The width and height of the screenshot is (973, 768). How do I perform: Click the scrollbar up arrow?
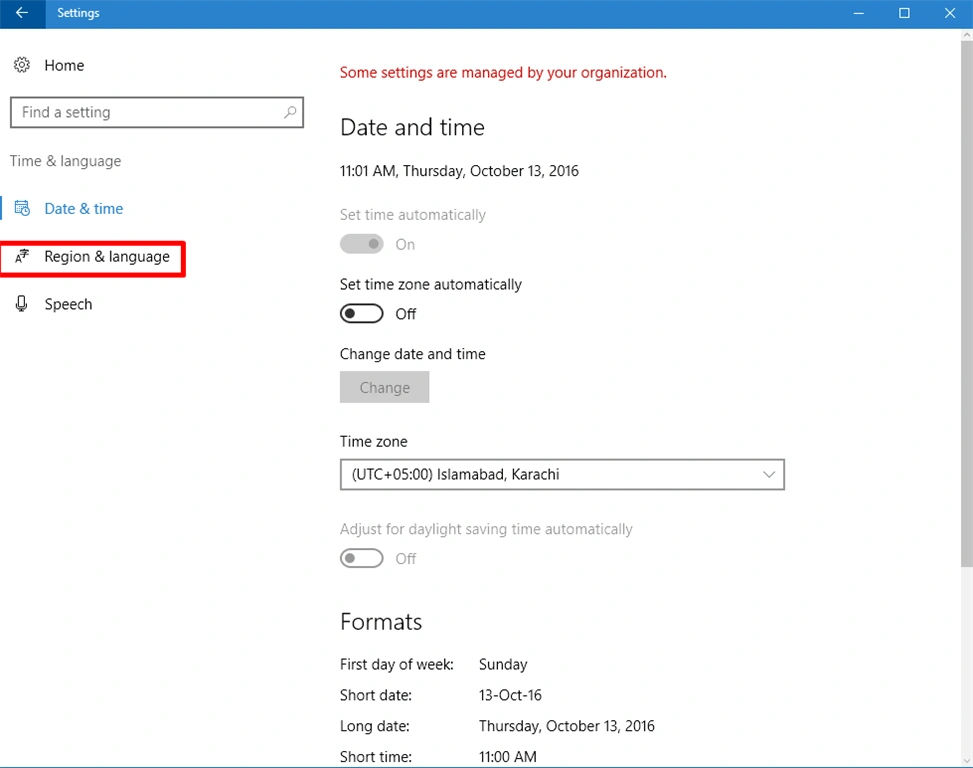coord(967,35)
